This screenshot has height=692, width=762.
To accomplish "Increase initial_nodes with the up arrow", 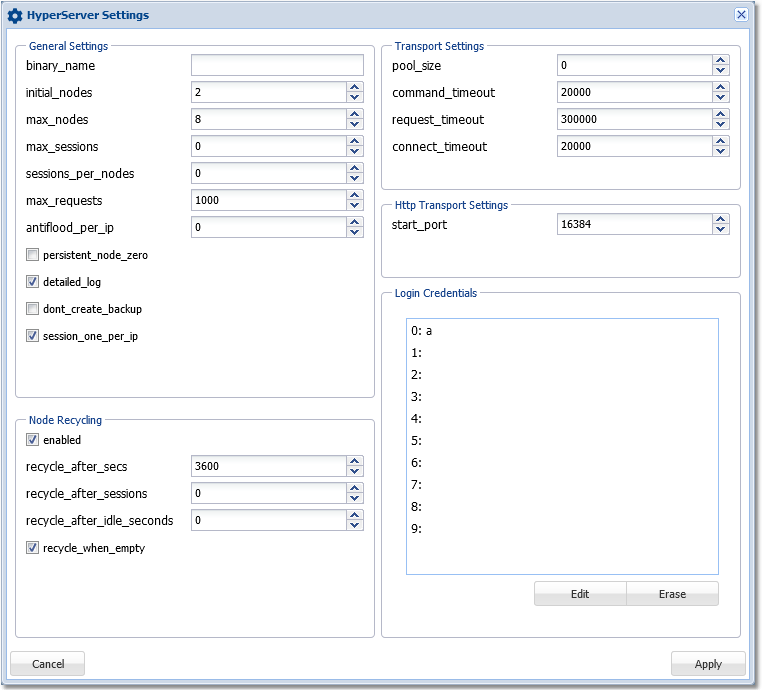I will pyautogui.click(x=355, y=87).
